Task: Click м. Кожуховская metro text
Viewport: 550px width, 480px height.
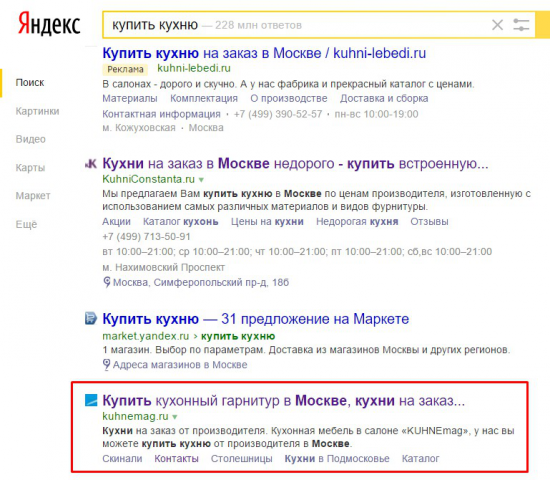Action: pyautogui.click(x=139, y=128)
